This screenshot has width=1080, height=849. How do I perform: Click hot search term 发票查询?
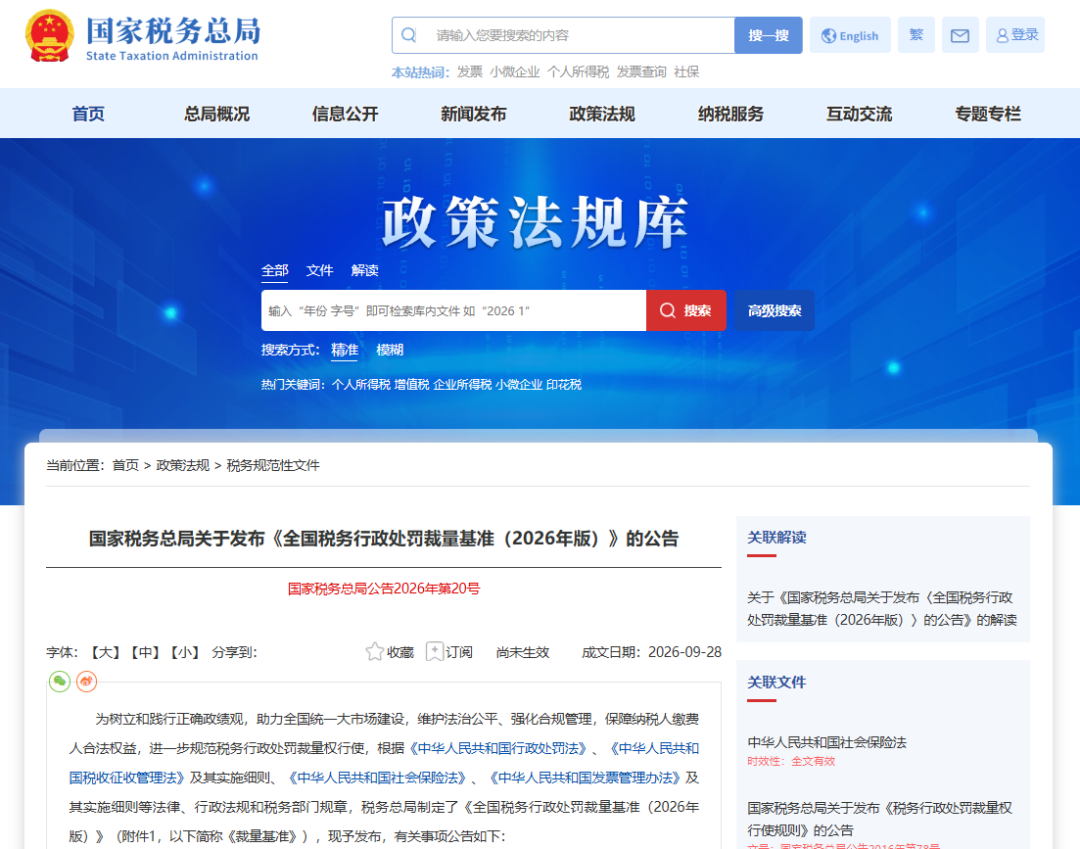pyautogui.click(x=641, y=72)
